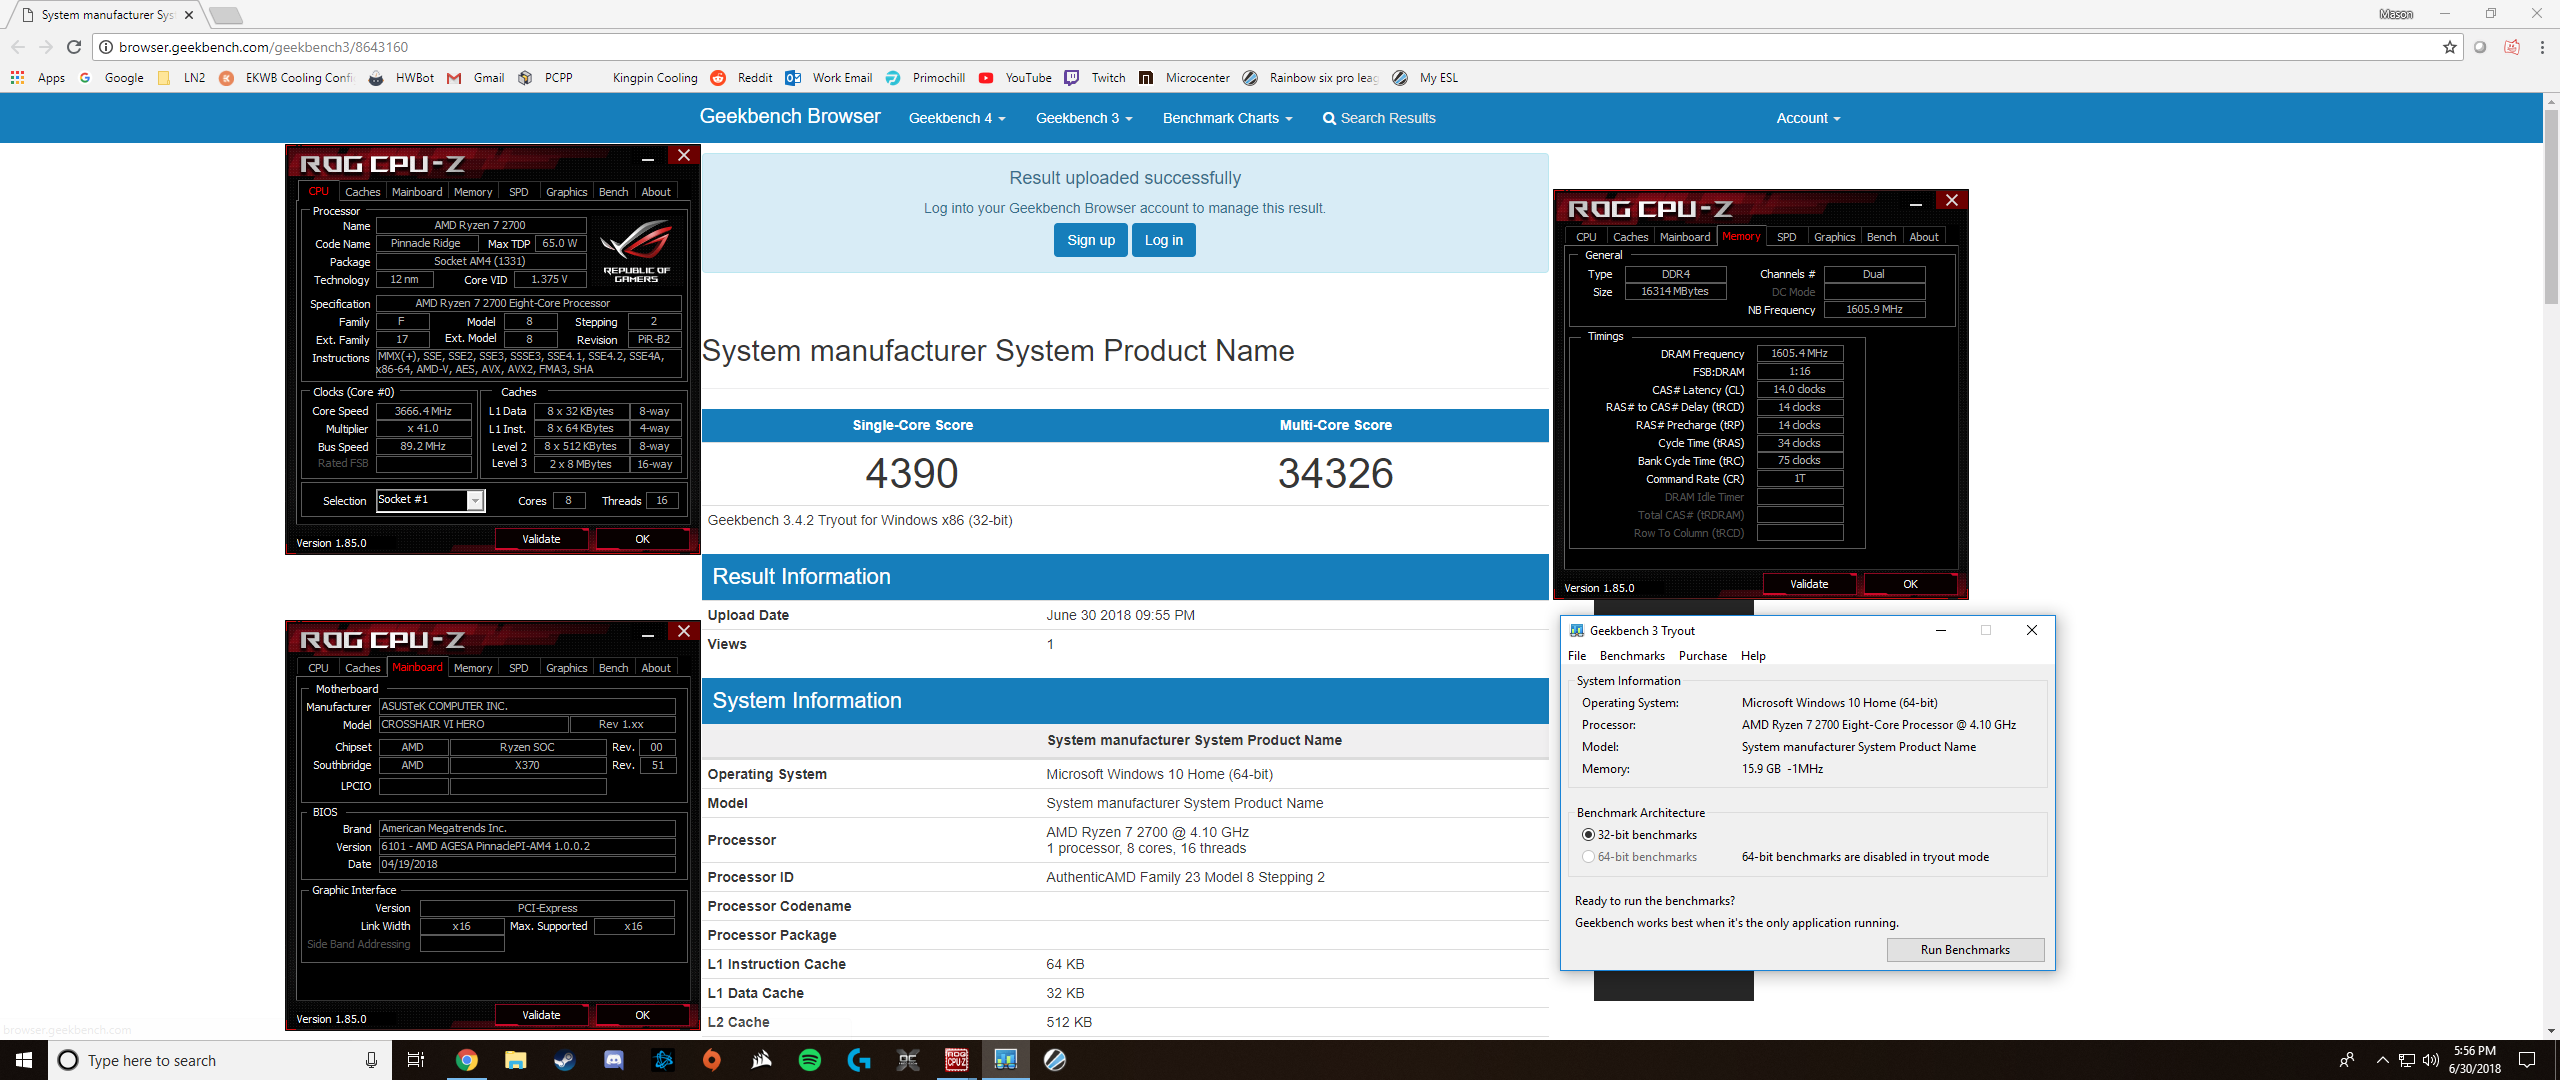Image resolution: width=2560 pixels, height=1080 pixels.
Task: Open the YouTube bookmark
Action: pyautogui.click(x=1015, y=77)
